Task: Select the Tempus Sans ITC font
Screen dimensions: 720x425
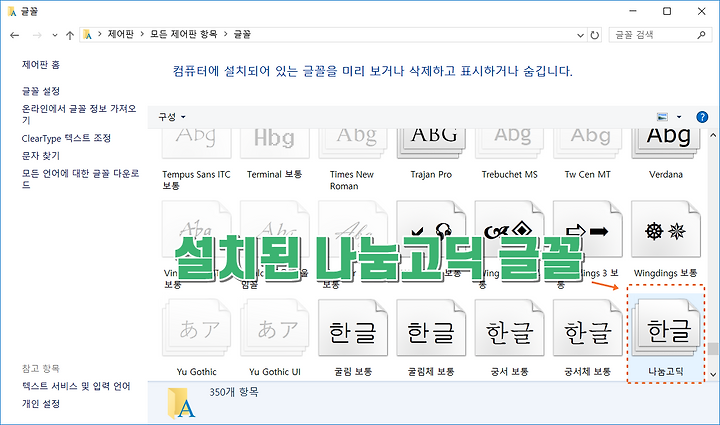Action: coord(197,158)
